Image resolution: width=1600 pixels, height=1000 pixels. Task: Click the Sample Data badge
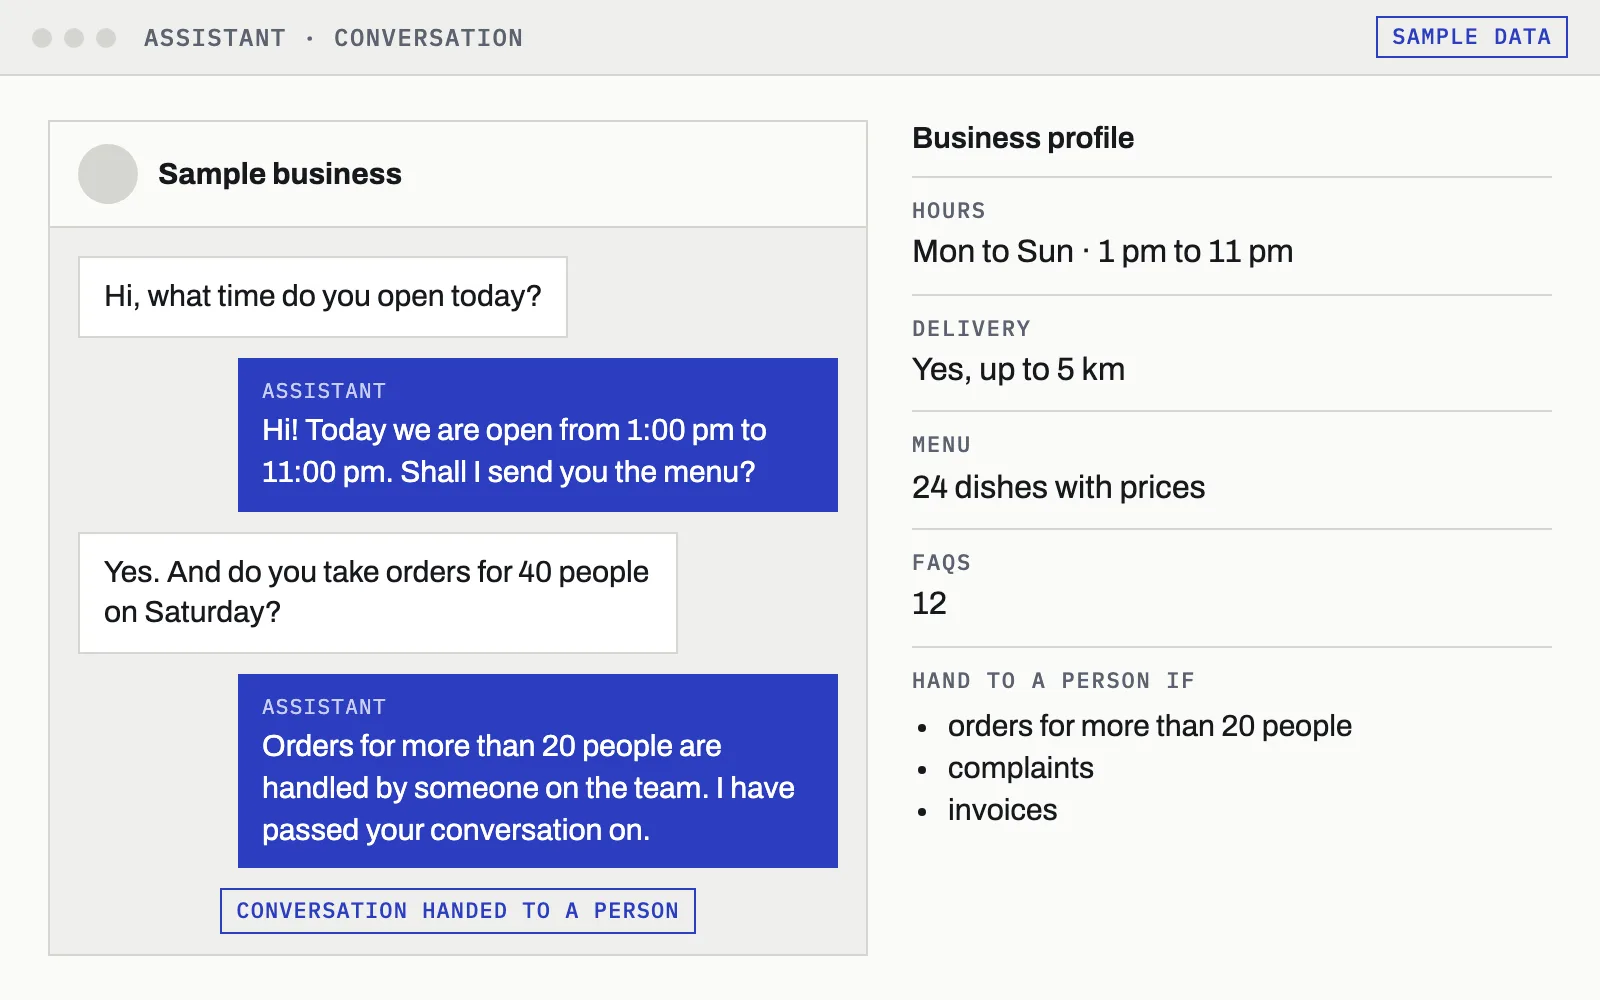(x=1471, y=37)
